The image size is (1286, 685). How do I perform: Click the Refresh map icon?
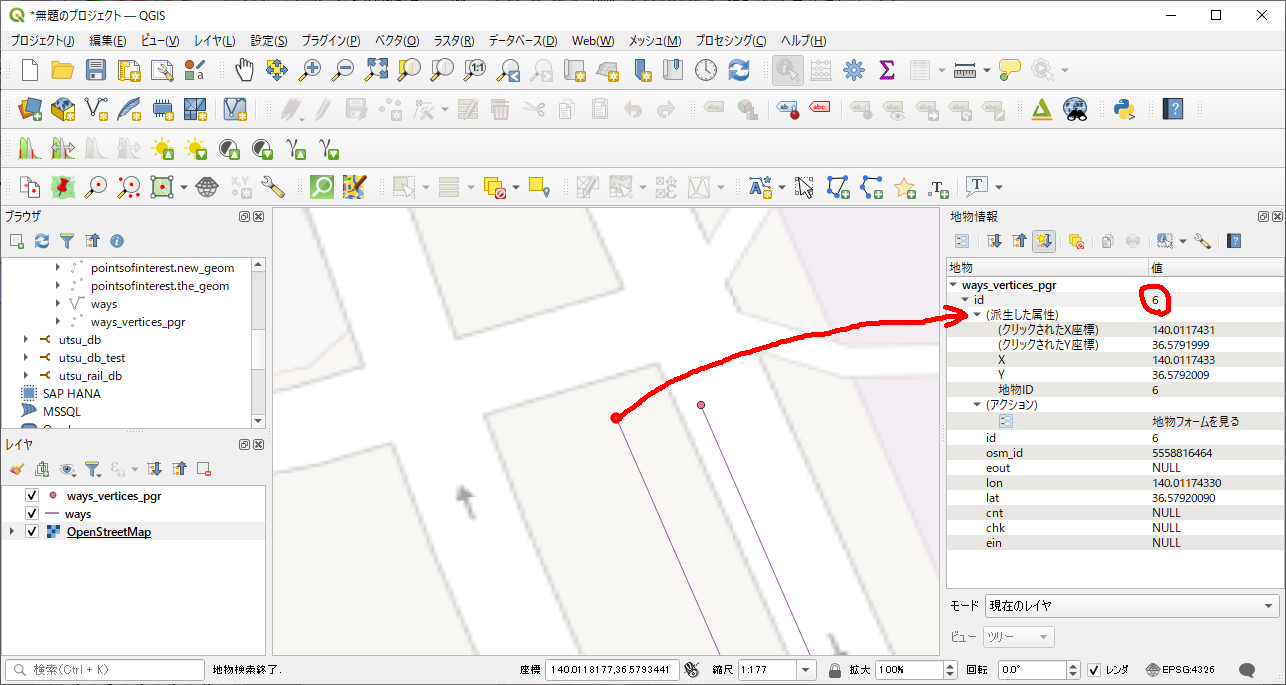739,70
